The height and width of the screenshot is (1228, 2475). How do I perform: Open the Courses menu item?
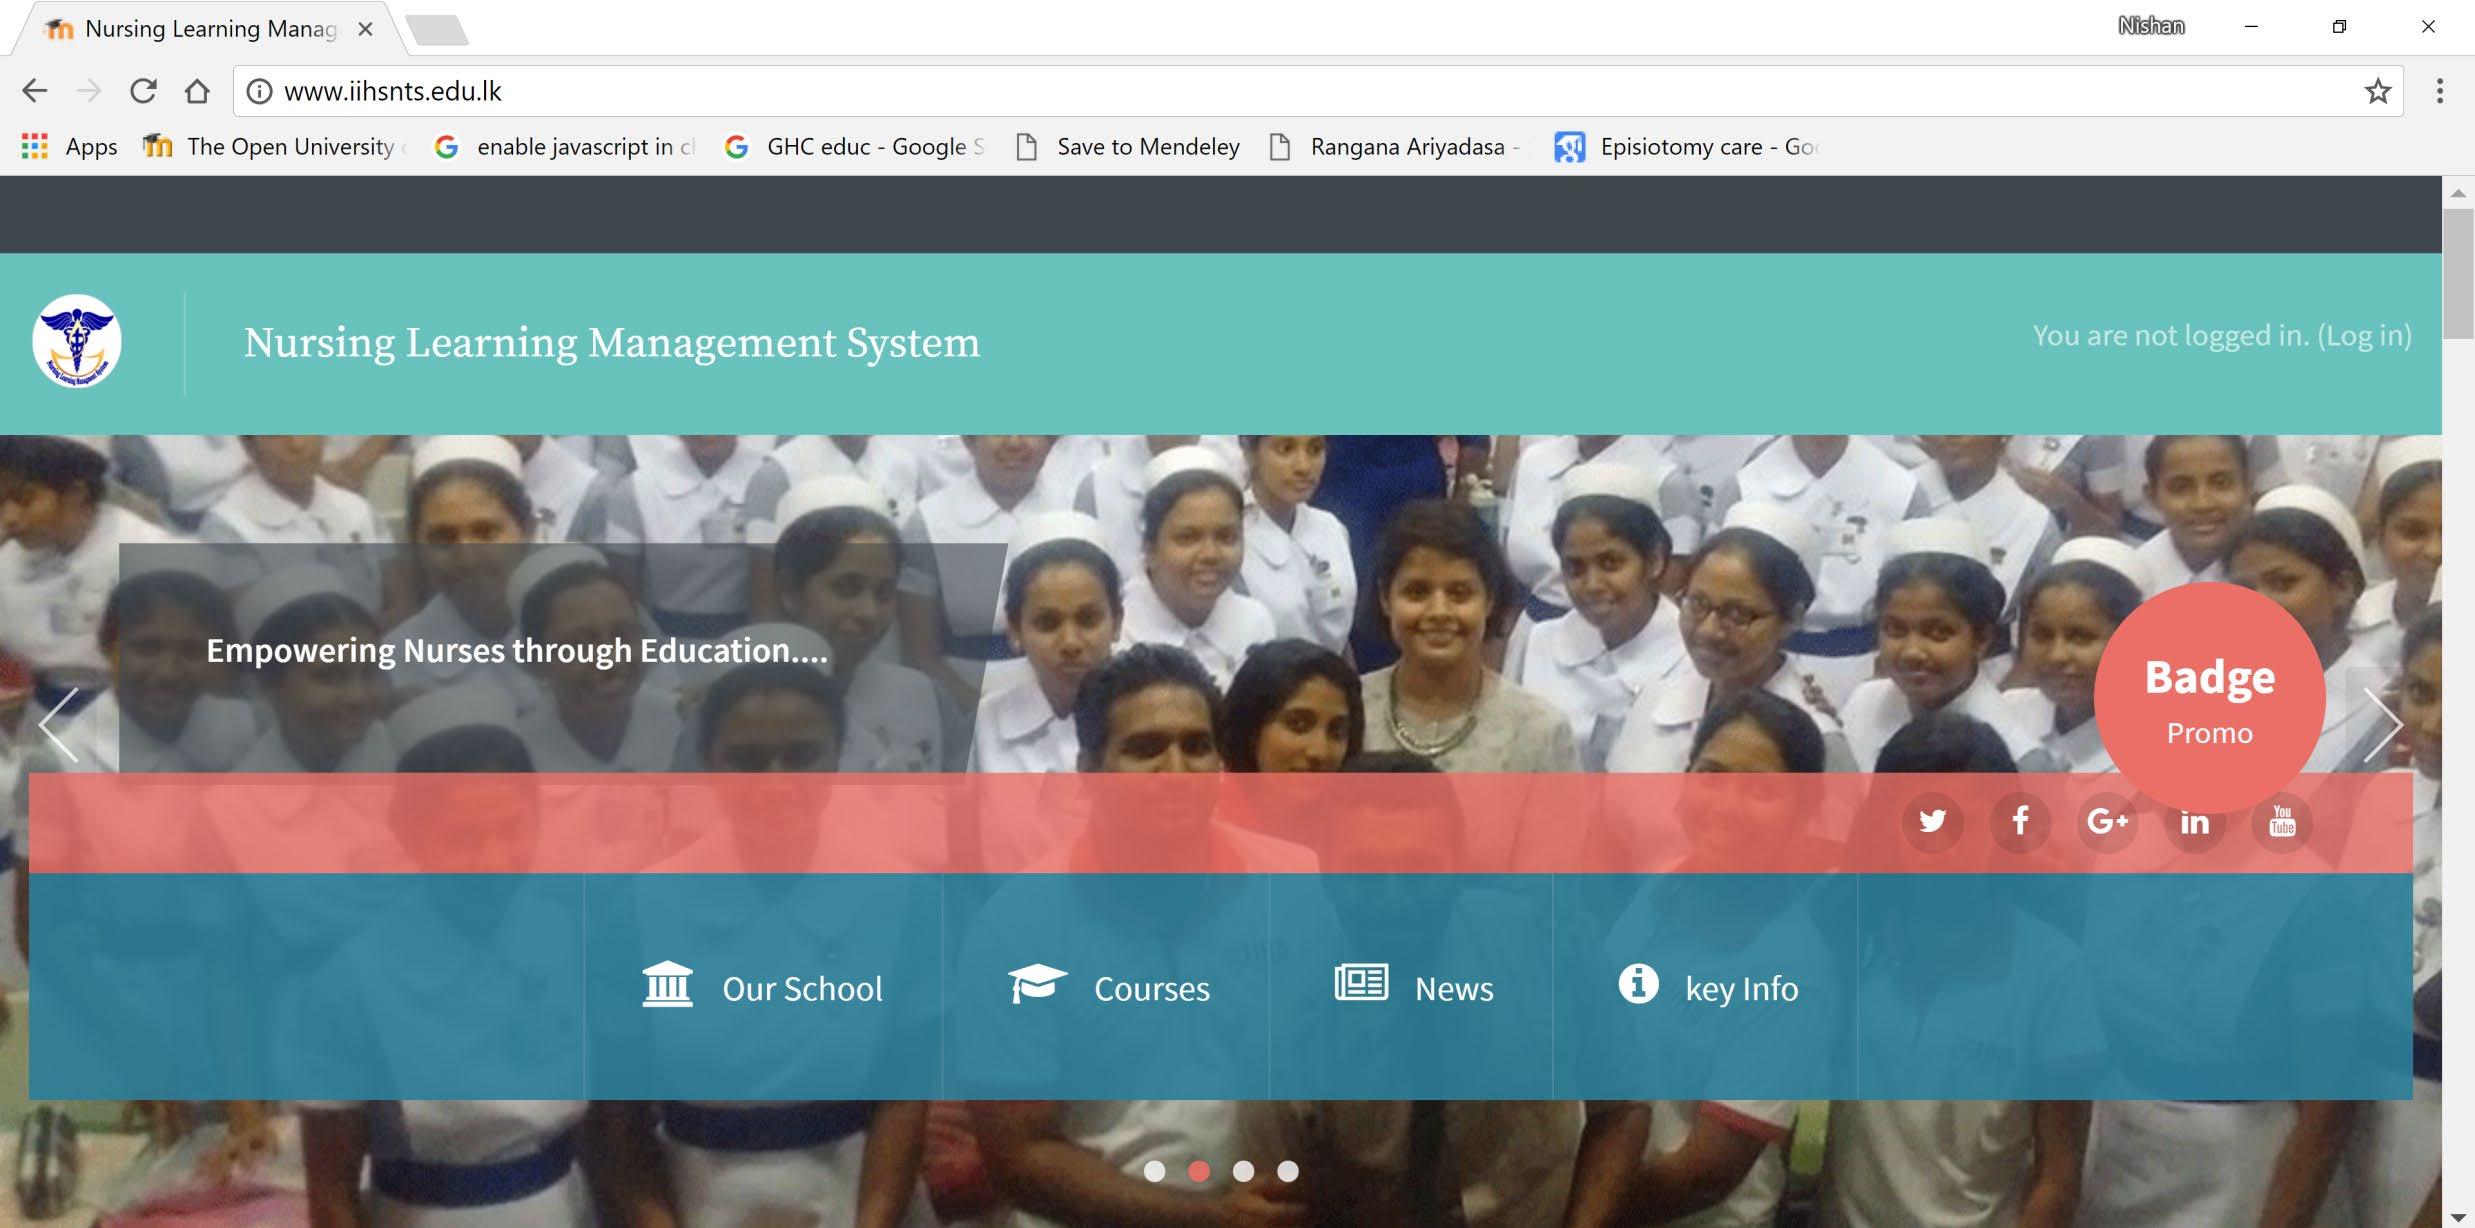point(1108,988)
